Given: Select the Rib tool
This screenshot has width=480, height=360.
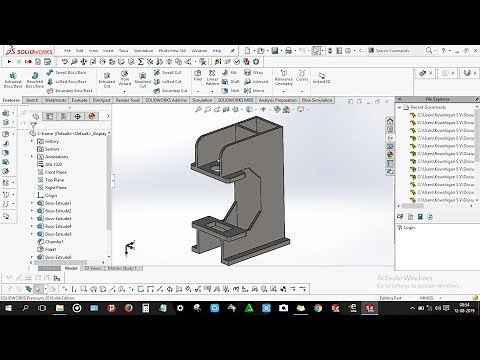Looking at the screenshot, I should pyautogui.click(x=229, y=72).
